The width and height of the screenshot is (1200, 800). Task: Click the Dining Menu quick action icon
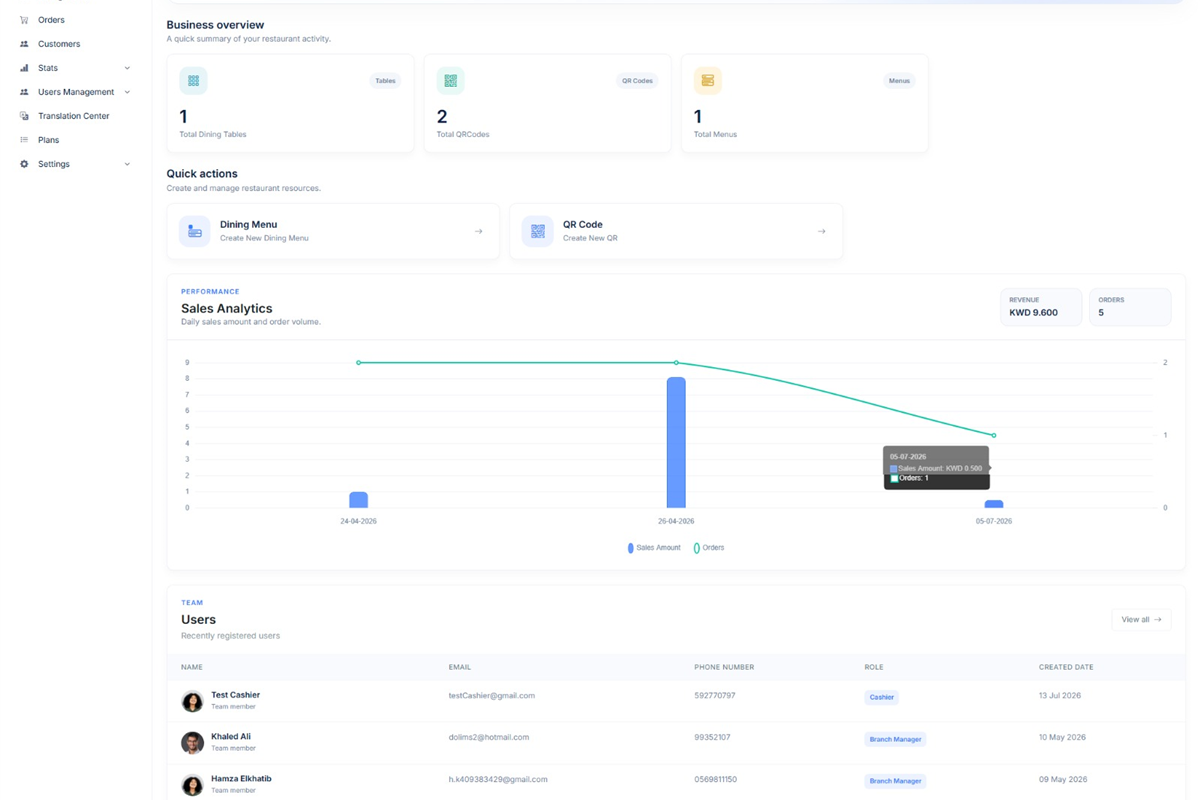coord(195,231)
